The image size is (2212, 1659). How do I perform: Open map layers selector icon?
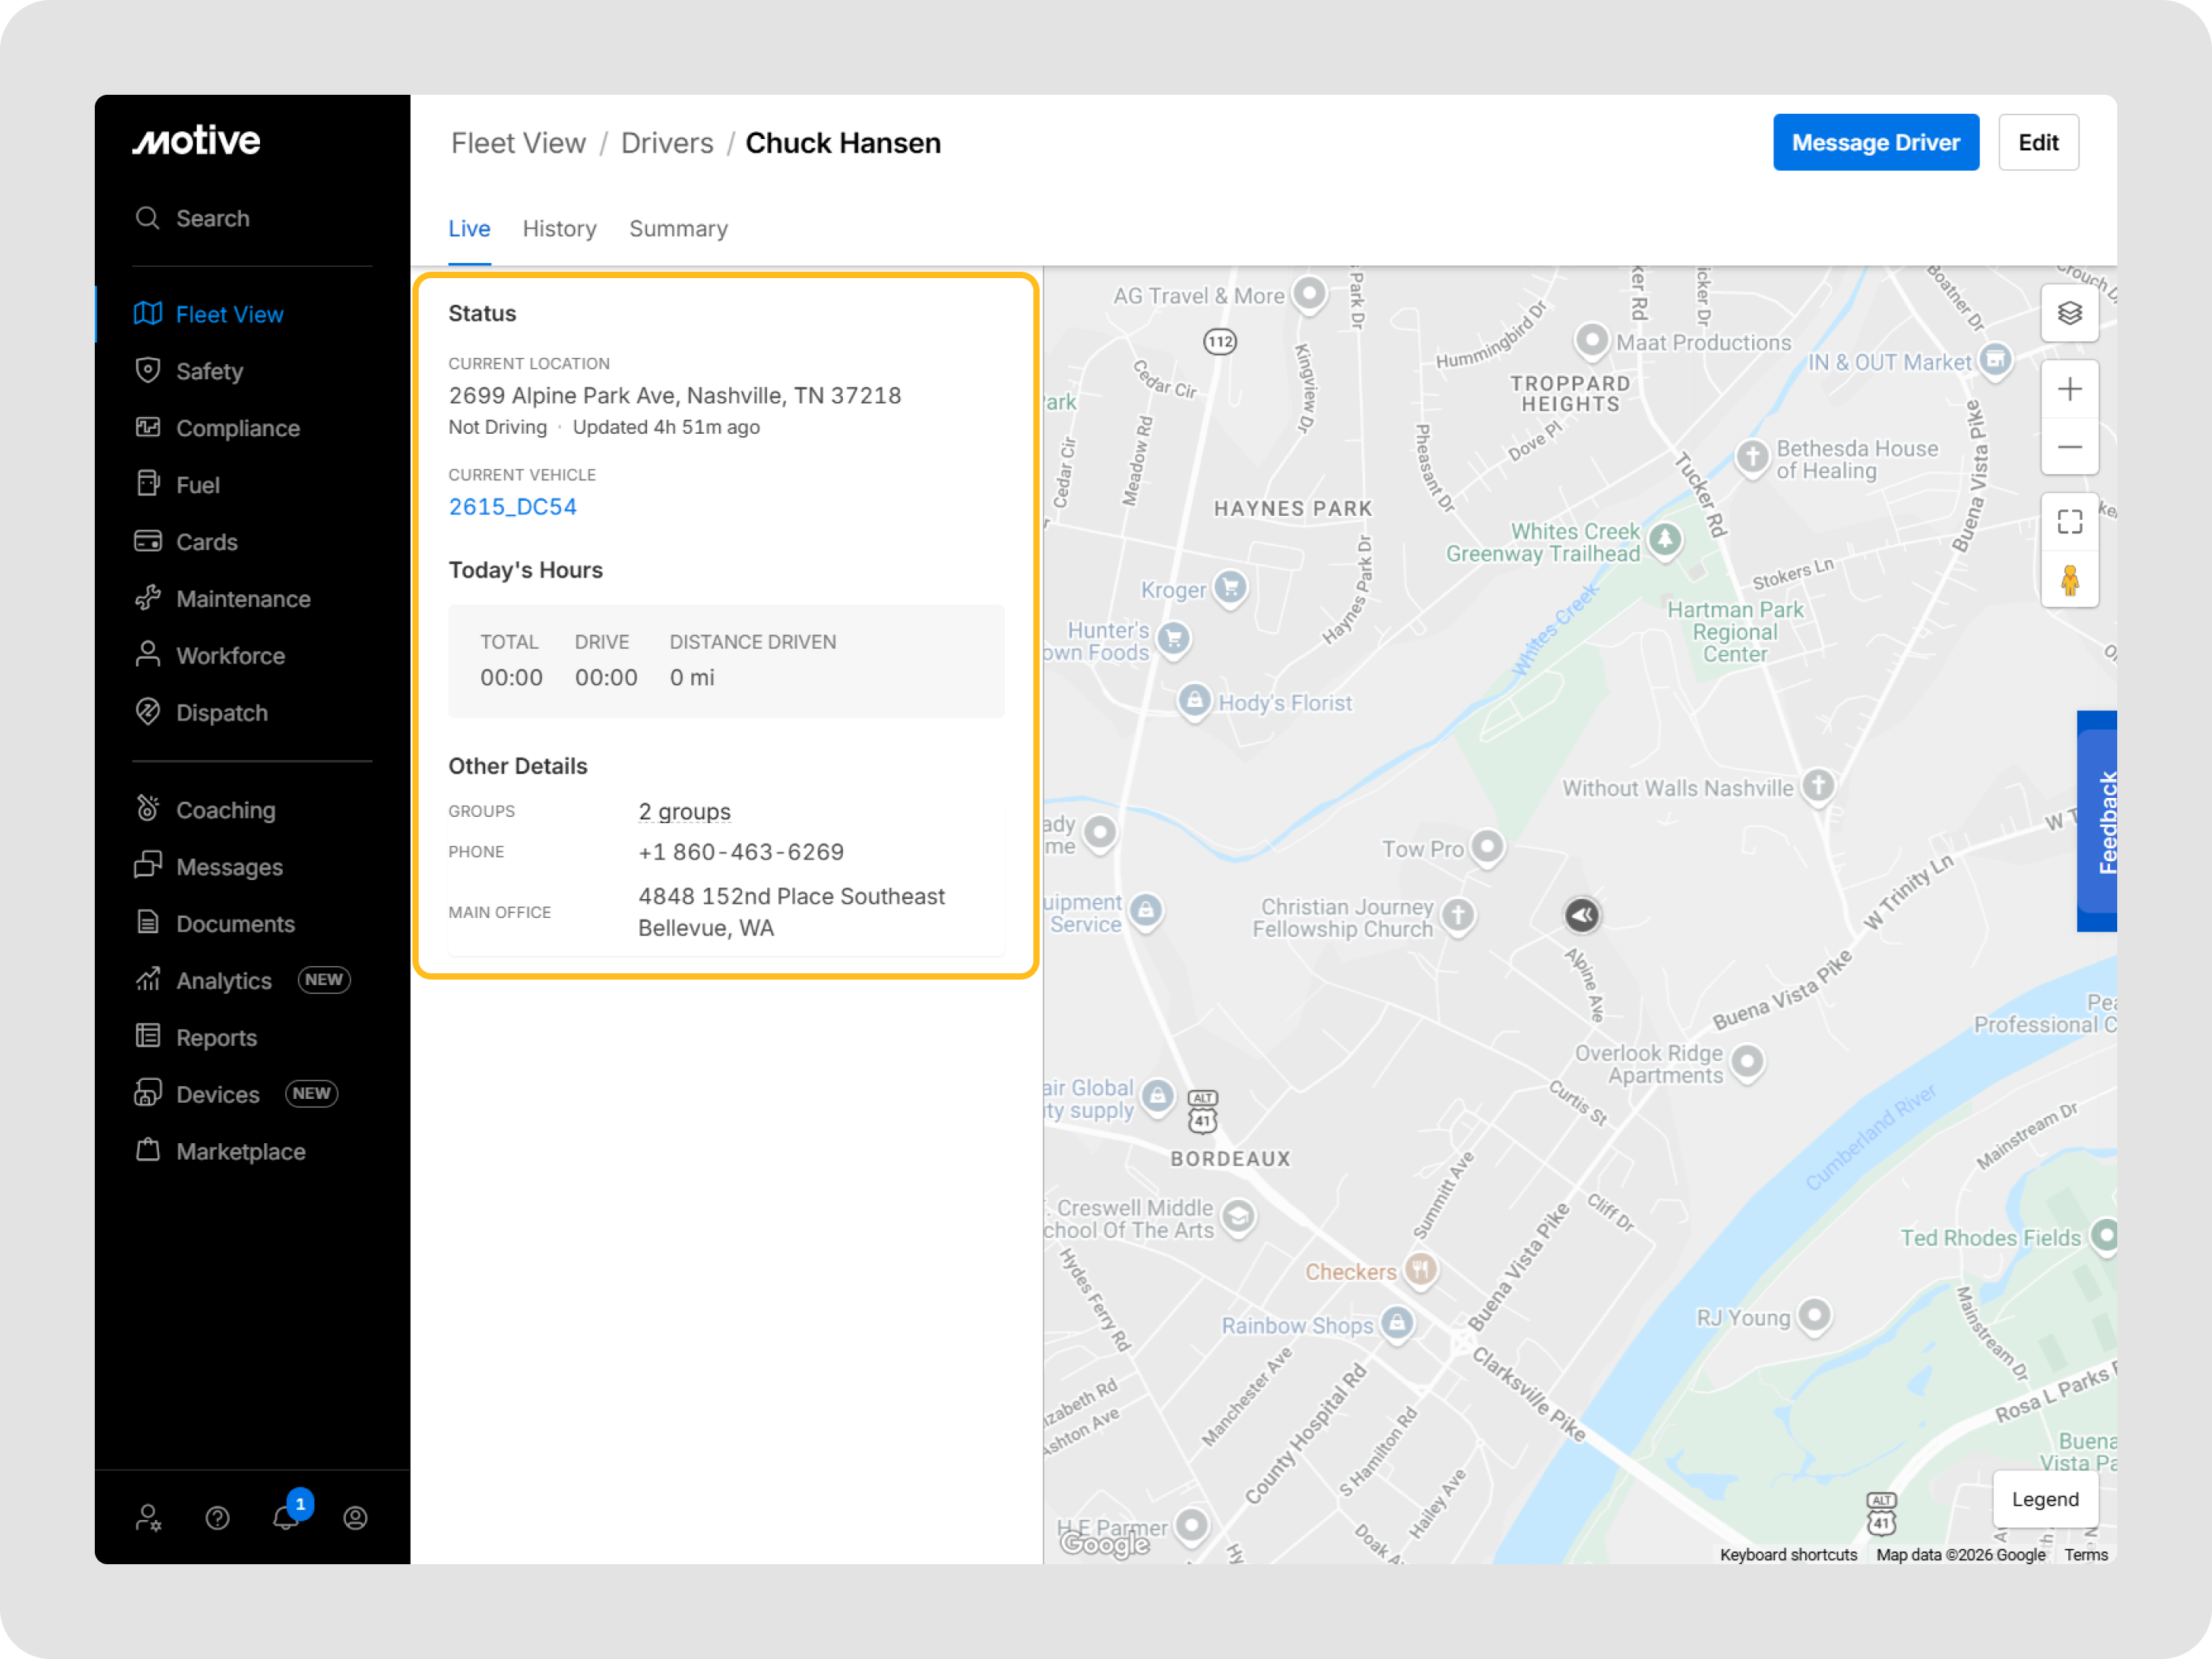[2069, 314]
